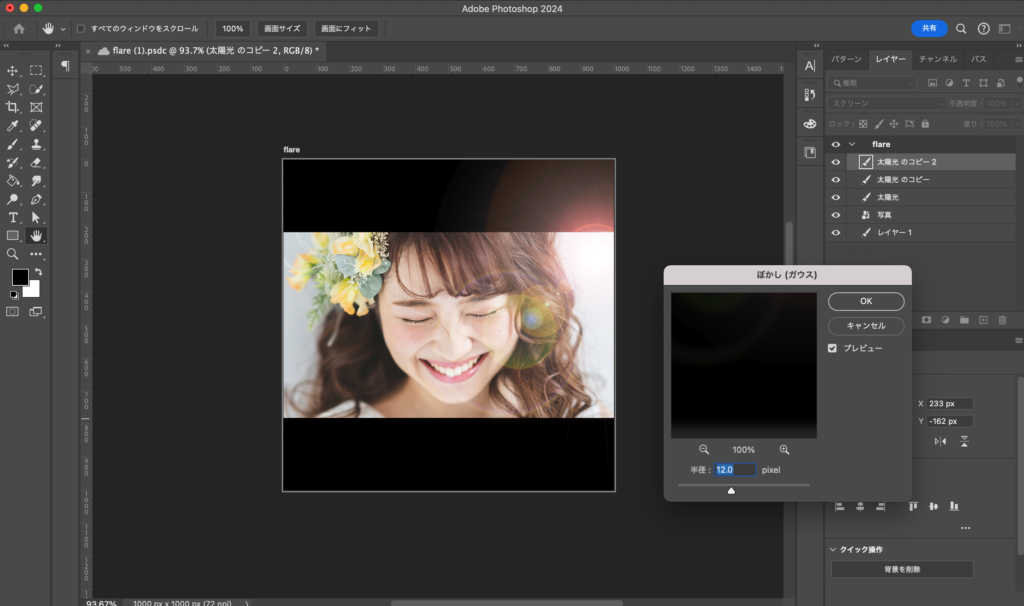The width and height of the screenshot is (1024, 606).
Task: Click OK in the Gaussian blur dialog
Action: (x=865, y=301)
